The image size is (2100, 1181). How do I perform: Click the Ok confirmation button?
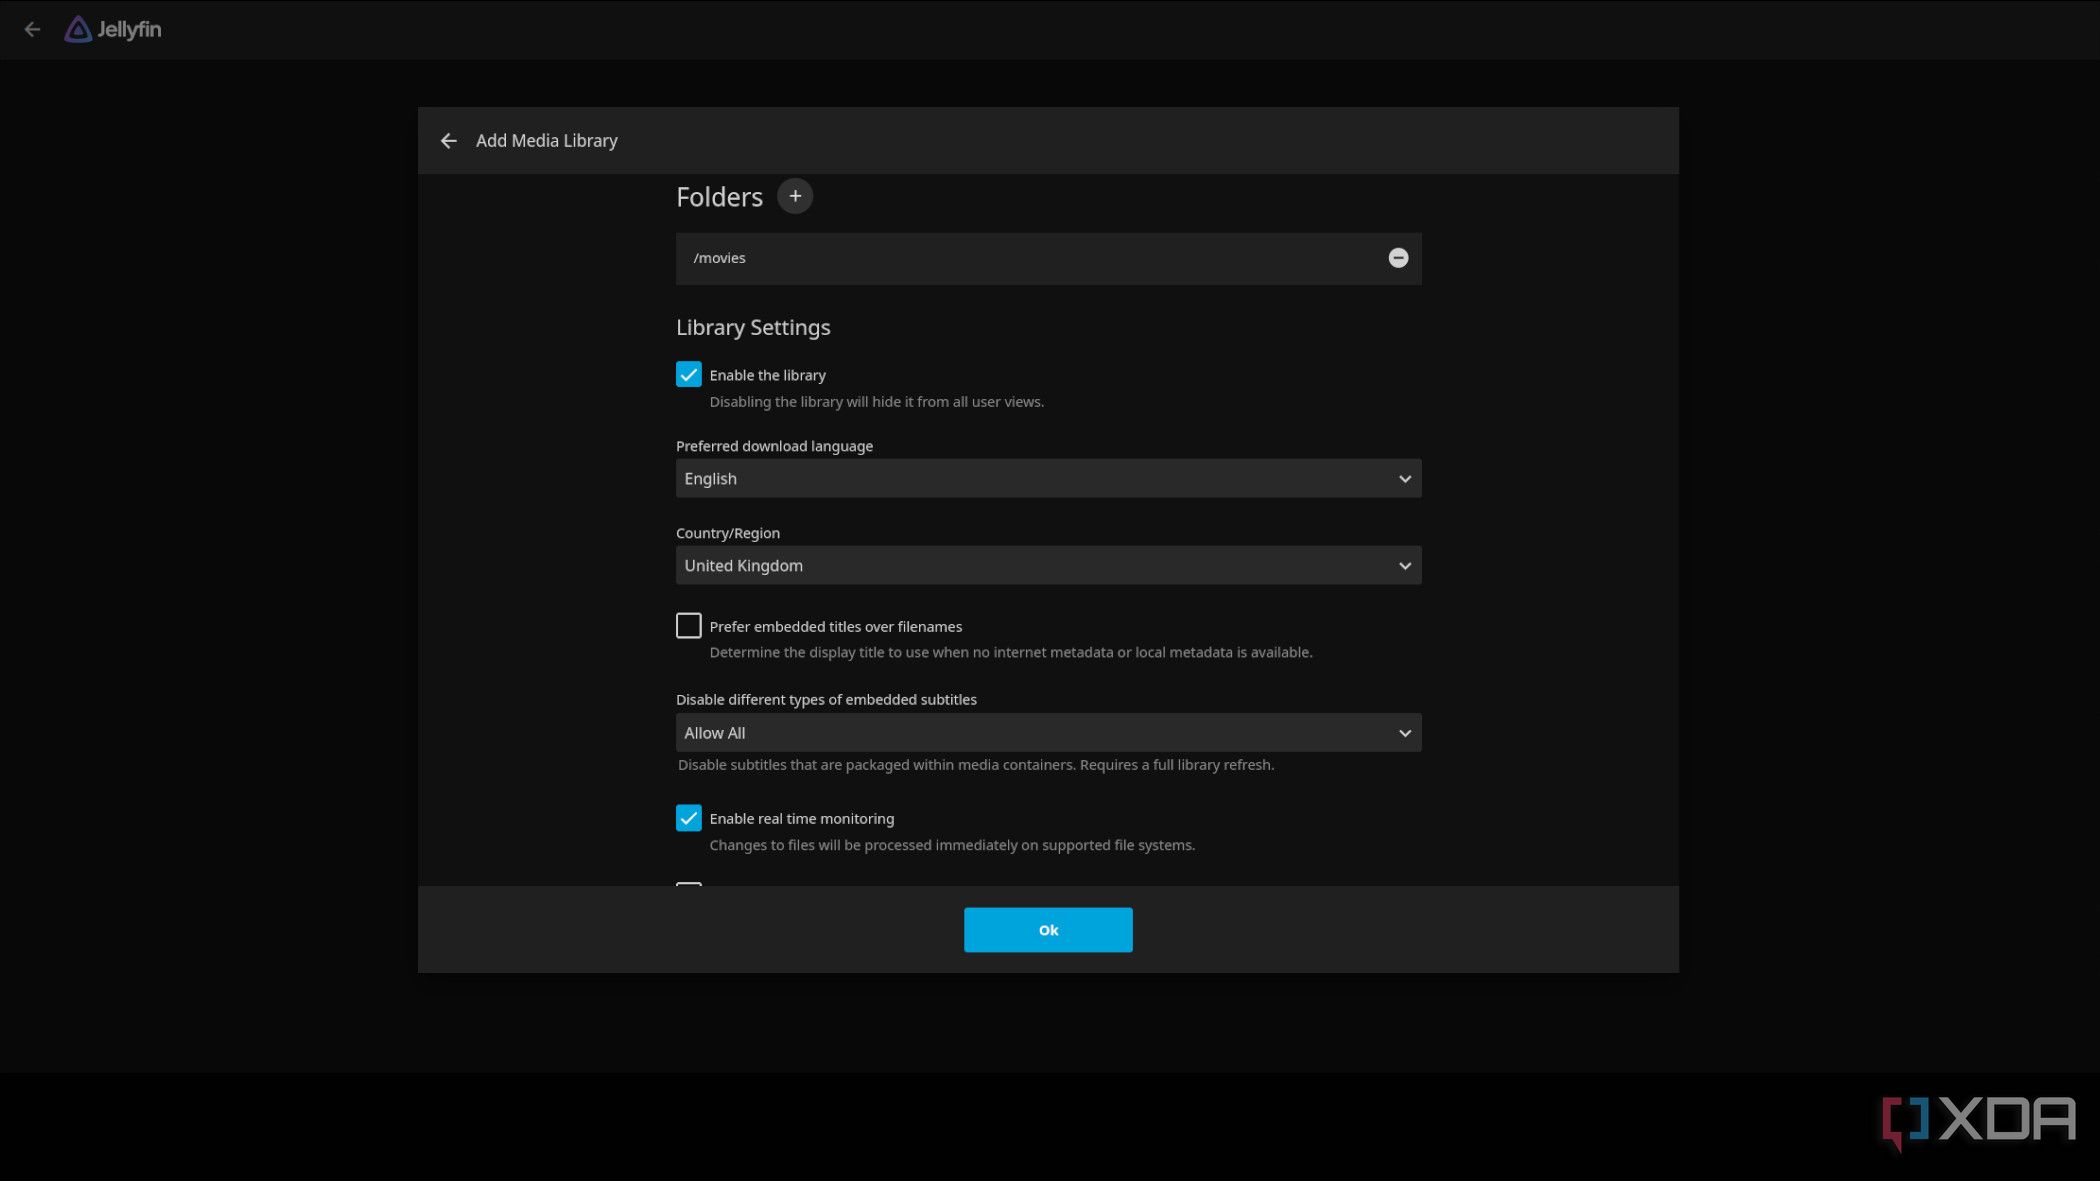[x=1049, y=930]
